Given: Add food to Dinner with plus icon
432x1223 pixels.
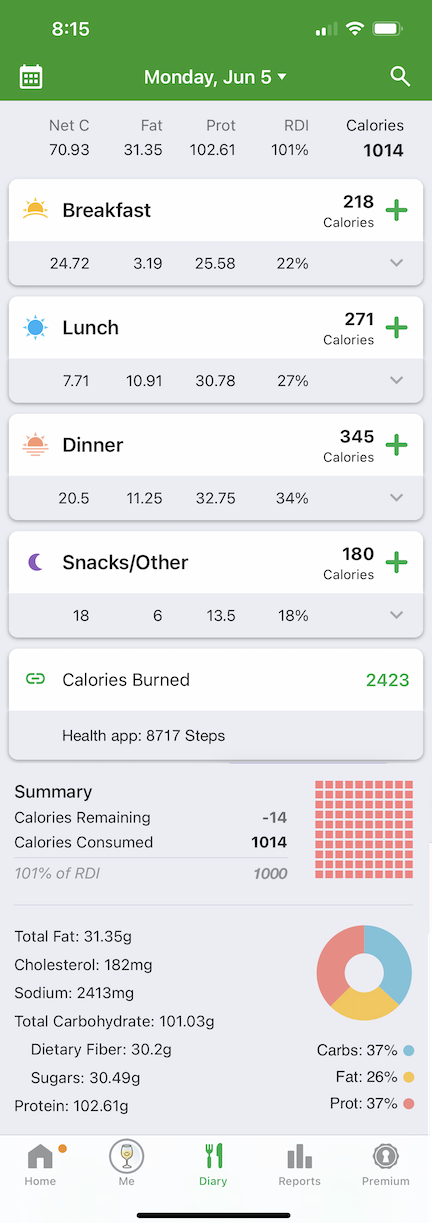Looking at the screenshot, I should tap(397, 445).
